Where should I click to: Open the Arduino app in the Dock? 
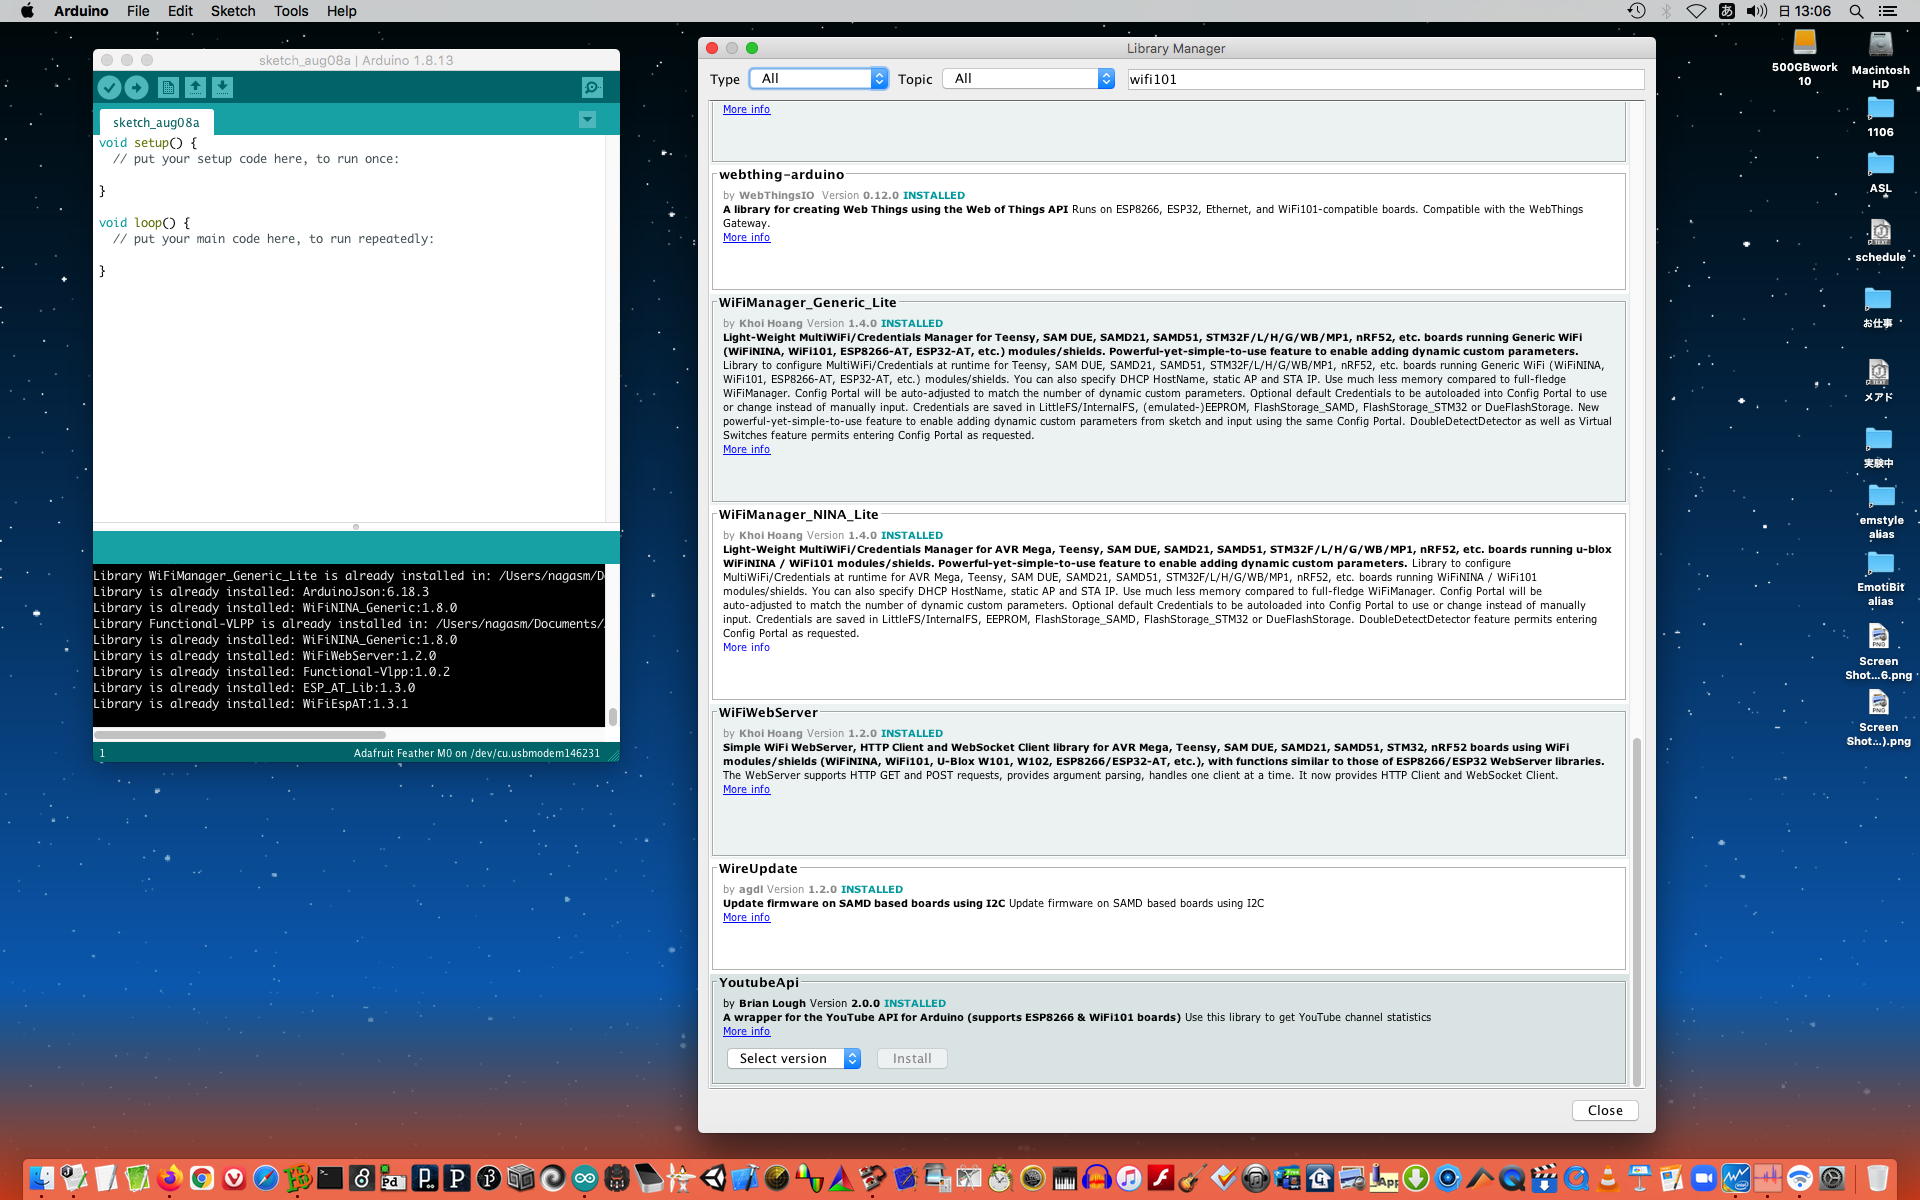point(585,1178)
